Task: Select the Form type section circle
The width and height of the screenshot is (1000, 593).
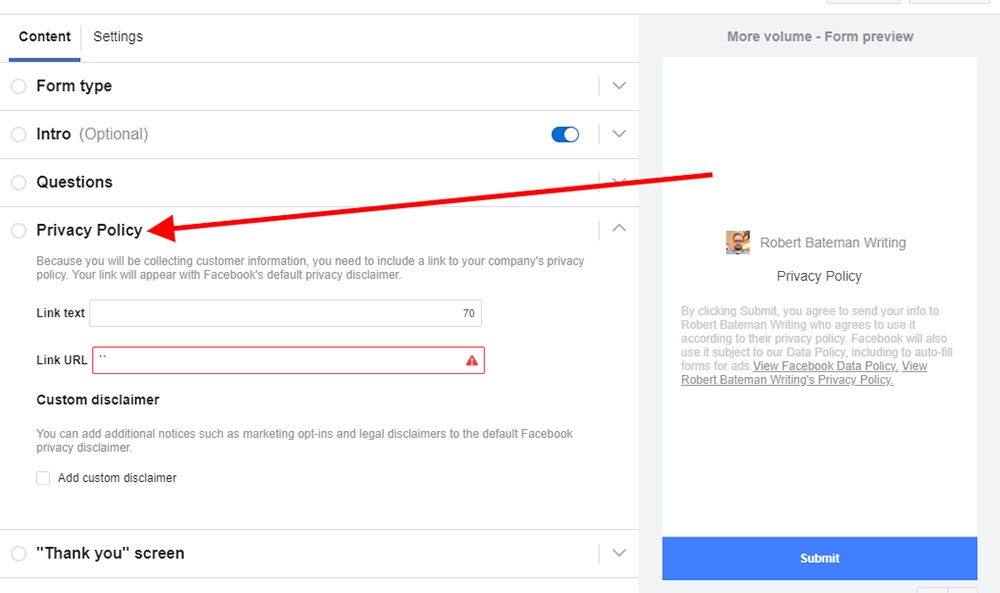Action: click(x=18, y=86)
